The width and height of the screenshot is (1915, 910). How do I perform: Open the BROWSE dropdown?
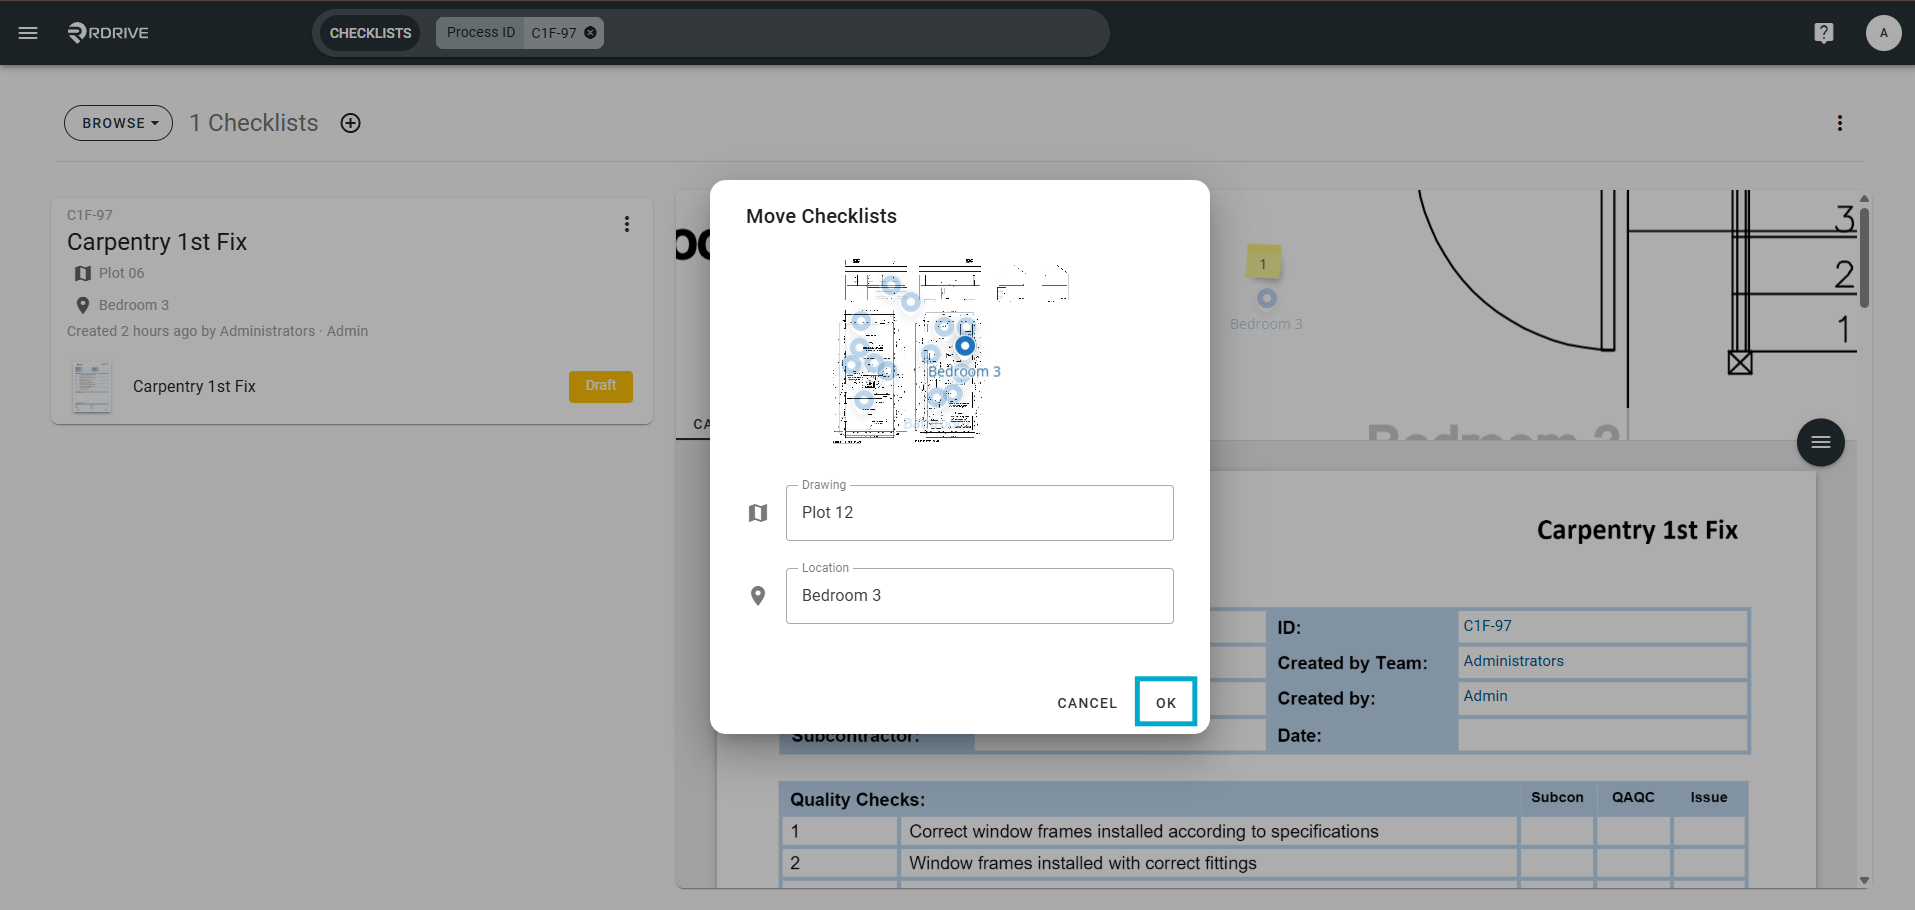pyautogui.click(x=119, y=123)
